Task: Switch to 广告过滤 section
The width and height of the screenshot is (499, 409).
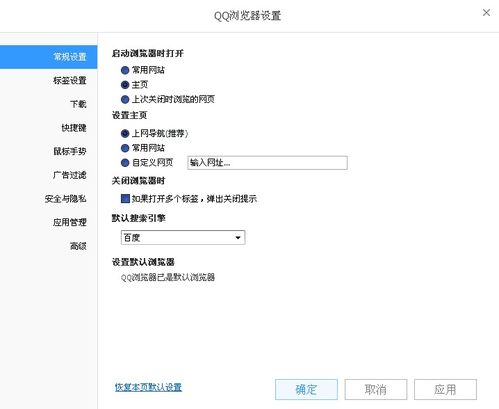Action: pos(70,175)
